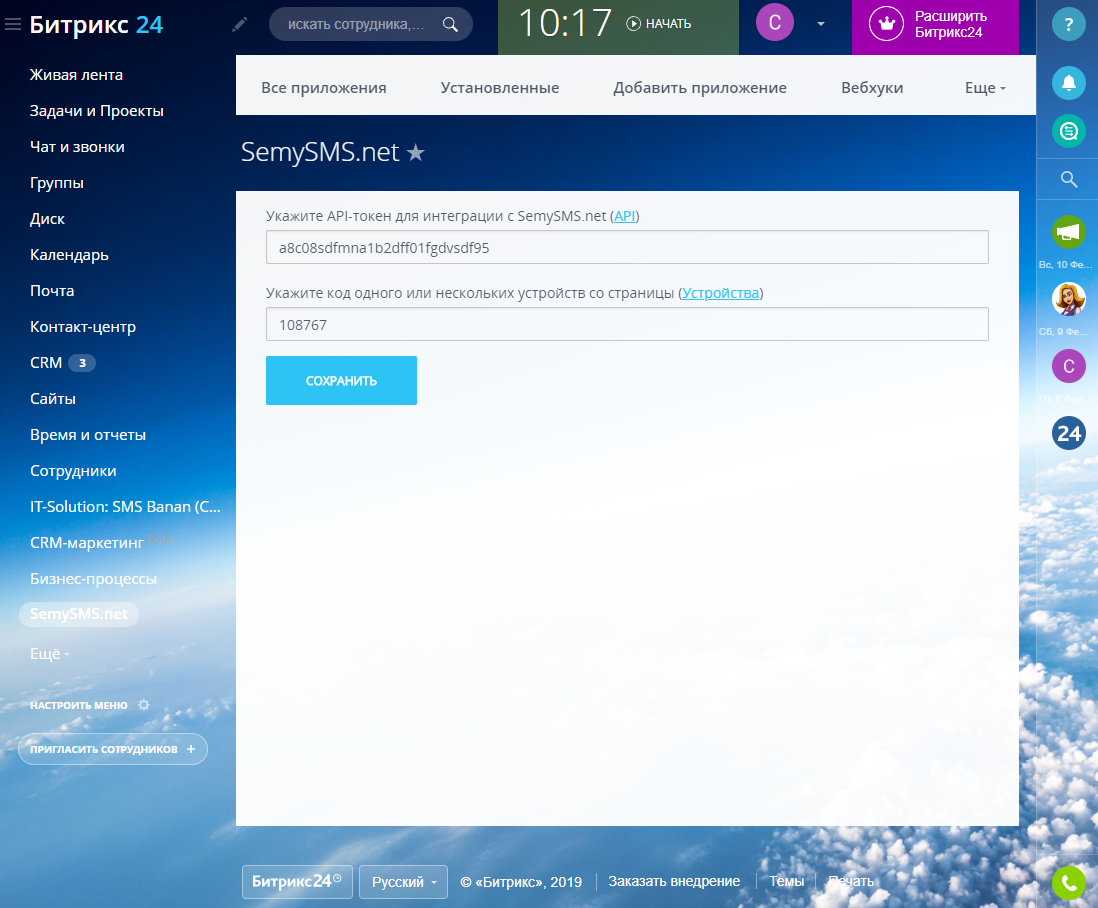Click the Печать footer link
1098x908 pixels.
tap(851, 881)
